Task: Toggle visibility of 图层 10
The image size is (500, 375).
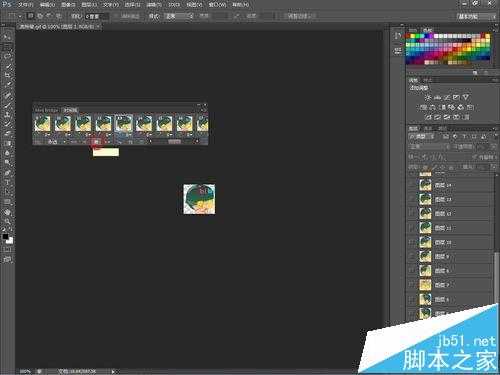Action: tap(413, 242)
